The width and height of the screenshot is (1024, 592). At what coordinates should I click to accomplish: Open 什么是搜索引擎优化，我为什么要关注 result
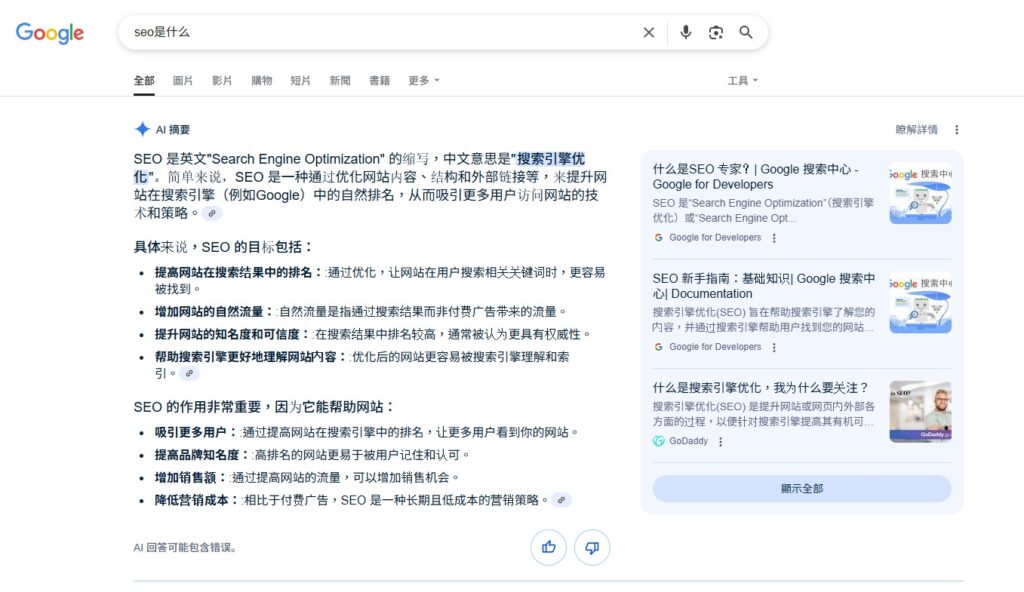tap(760, 387)
